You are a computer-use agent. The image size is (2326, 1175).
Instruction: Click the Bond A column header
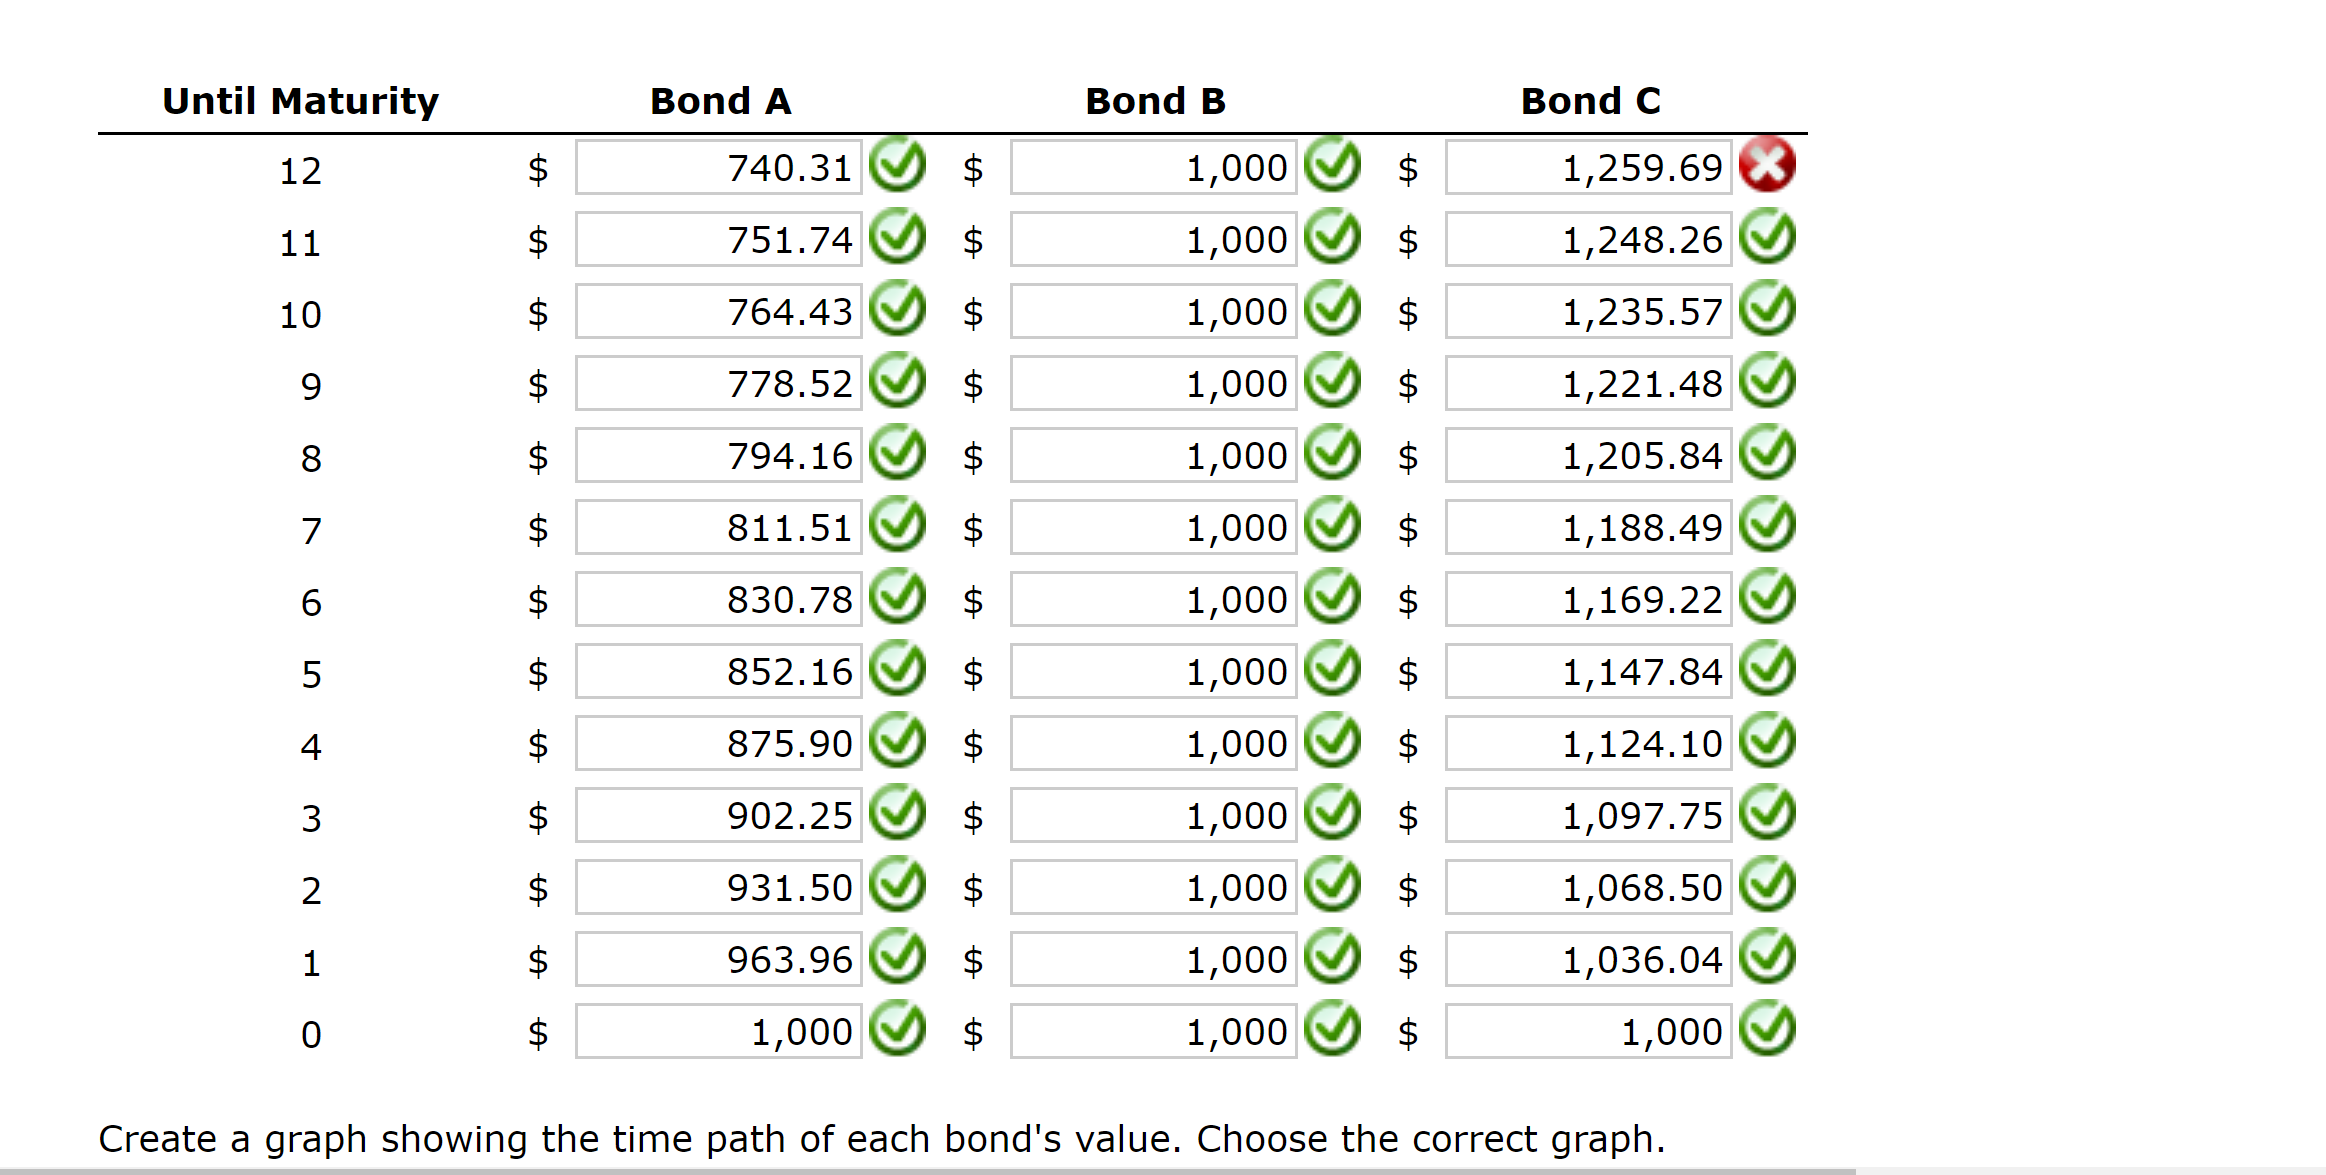pyautogui.click(x=719, y=99)
